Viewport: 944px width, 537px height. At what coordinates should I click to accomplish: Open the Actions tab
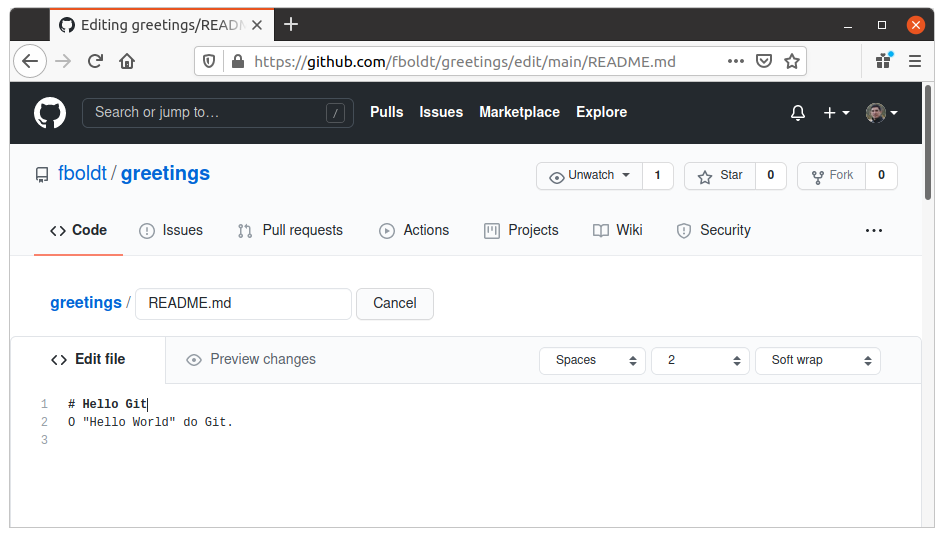click(x=414, y=231)
